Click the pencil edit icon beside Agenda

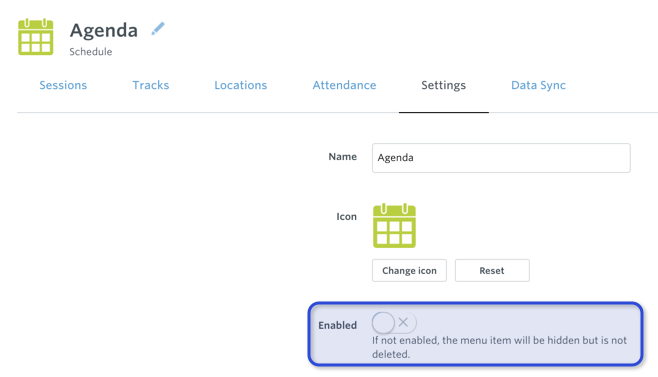pyautogui.click(x=158, y=29)
